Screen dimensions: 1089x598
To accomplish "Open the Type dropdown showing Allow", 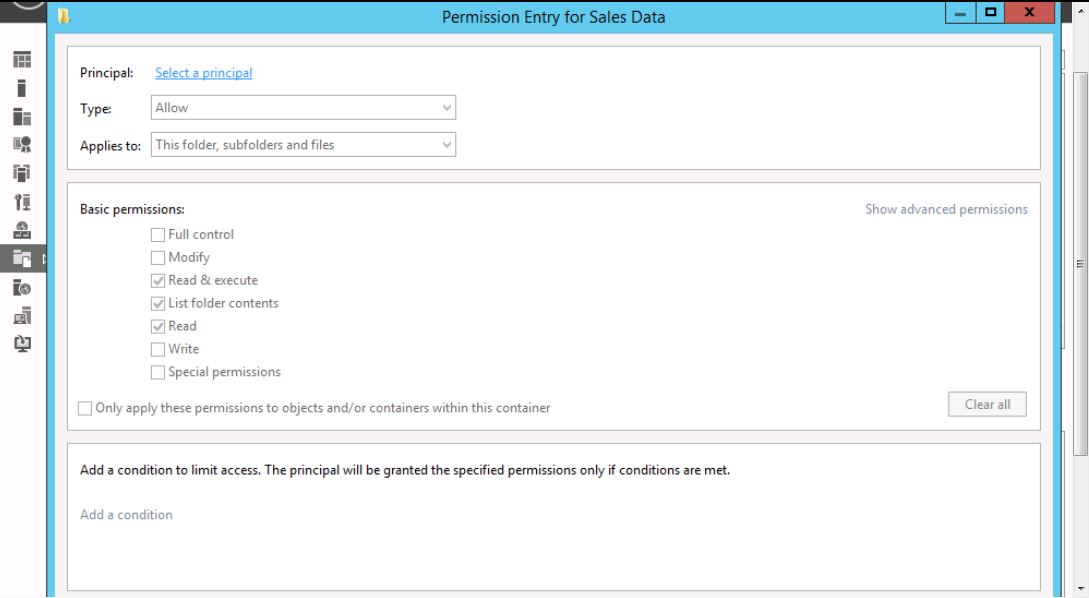I will tap(303, 108).
